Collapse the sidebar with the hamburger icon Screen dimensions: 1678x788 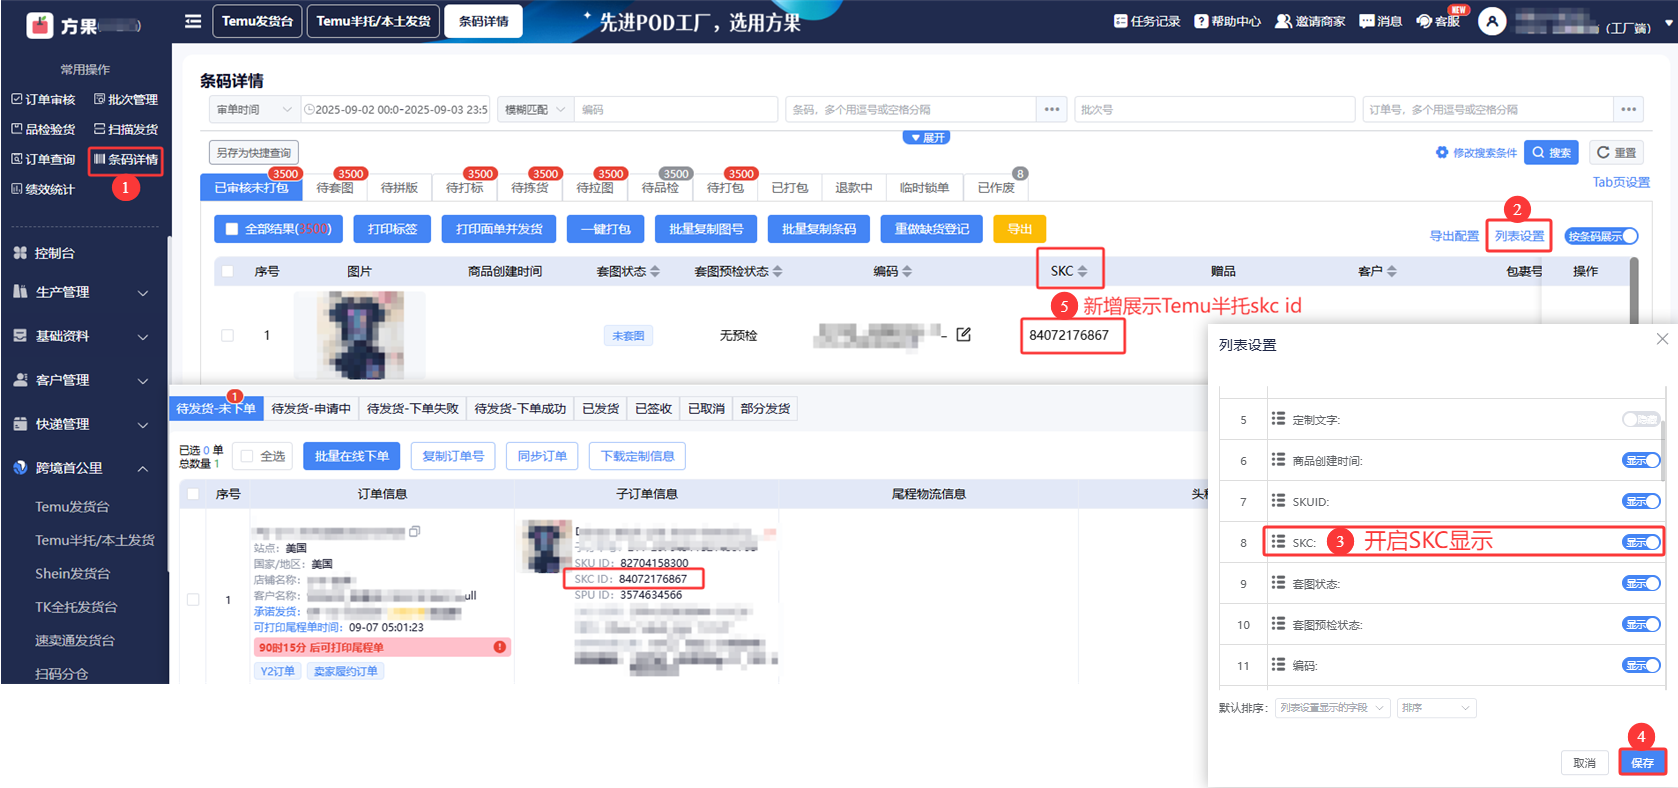pos(193,21)
